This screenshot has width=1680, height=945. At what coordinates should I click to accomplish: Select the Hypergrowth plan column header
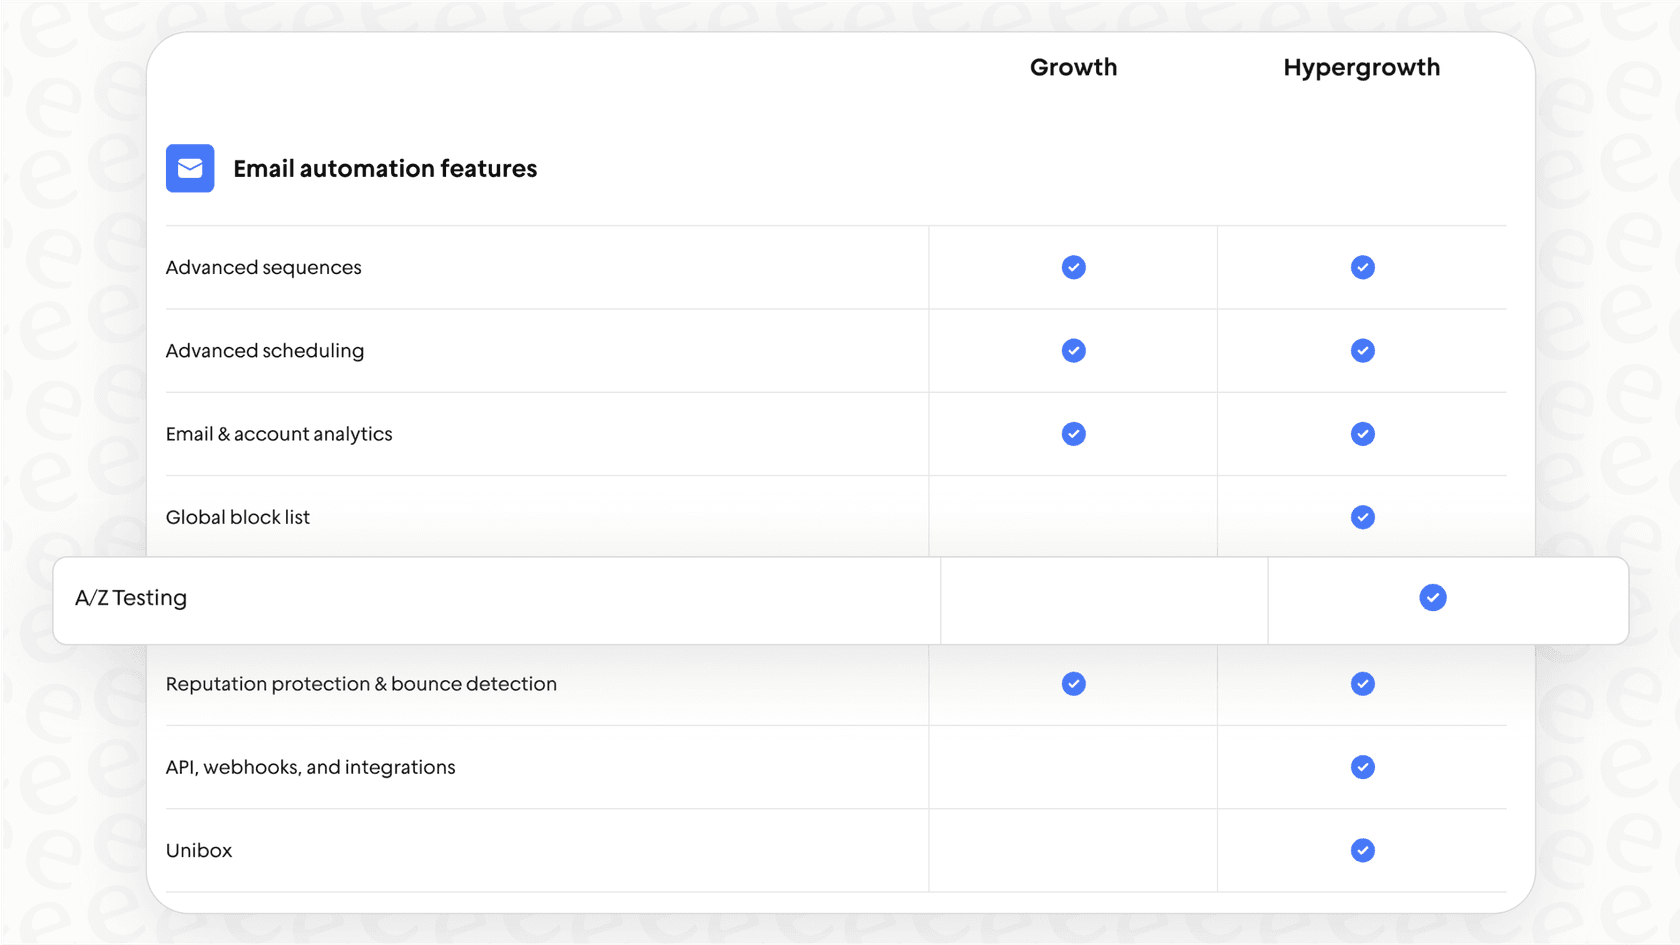tap(1361, 67)
